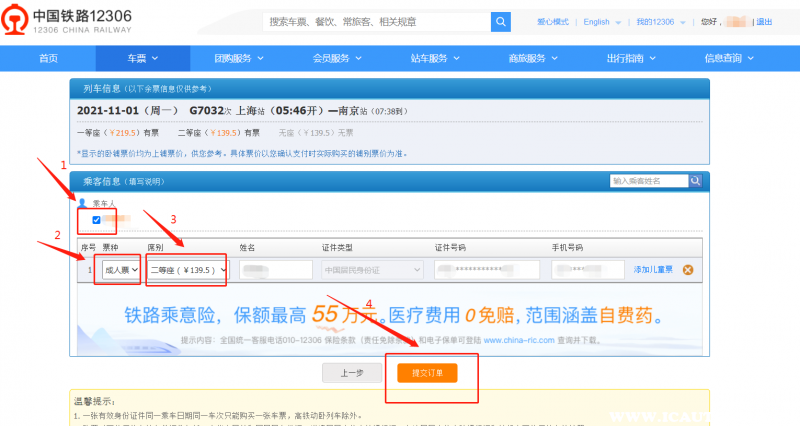Expand the English language dropdown
The width and height of the screenshot is (800, 426).
(x=600, y=22)
